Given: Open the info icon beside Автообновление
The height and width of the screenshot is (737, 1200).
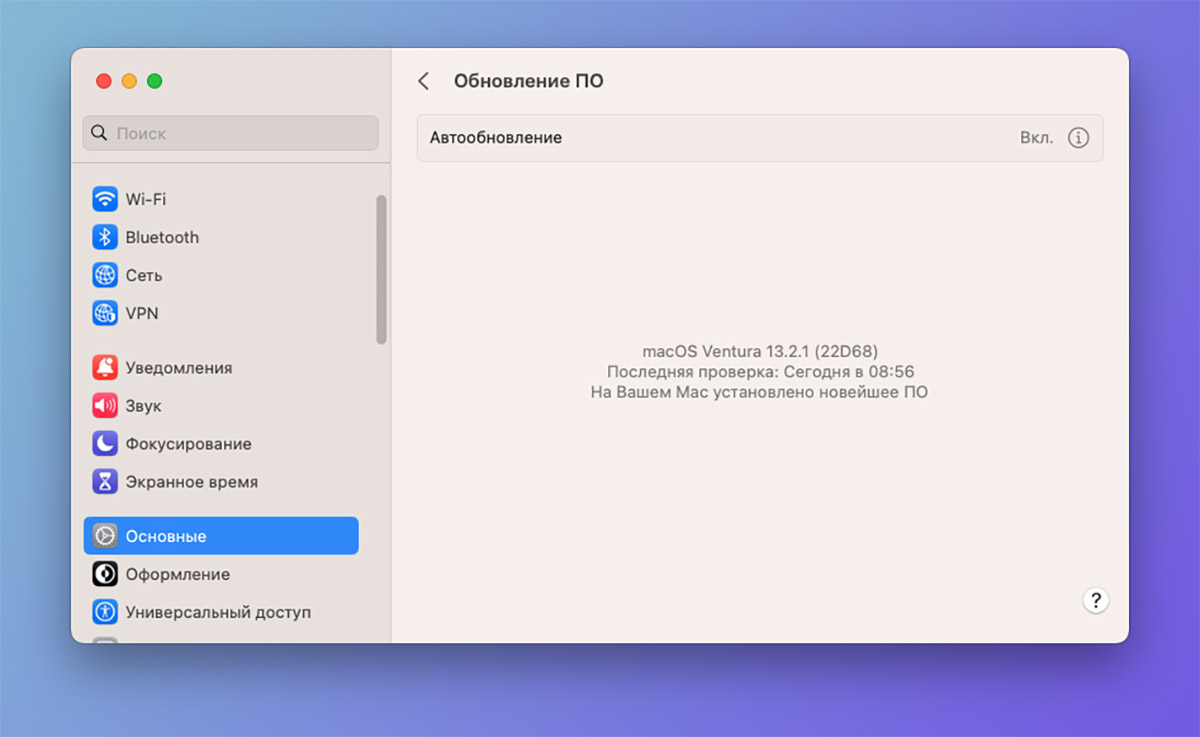Looking at the screenshot, I should coord(1078,138).
